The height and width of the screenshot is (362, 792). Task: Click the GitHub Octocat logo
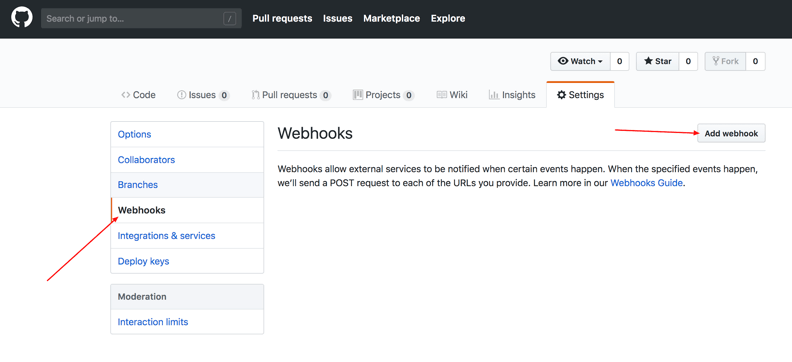(x=22, y=18)
